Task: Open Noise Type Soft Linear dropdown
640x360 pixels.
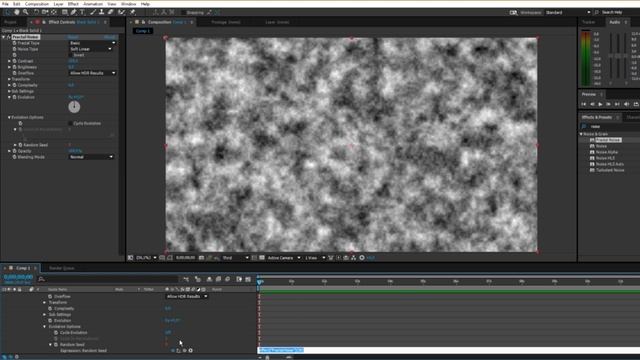Action: tap(90, 49)
